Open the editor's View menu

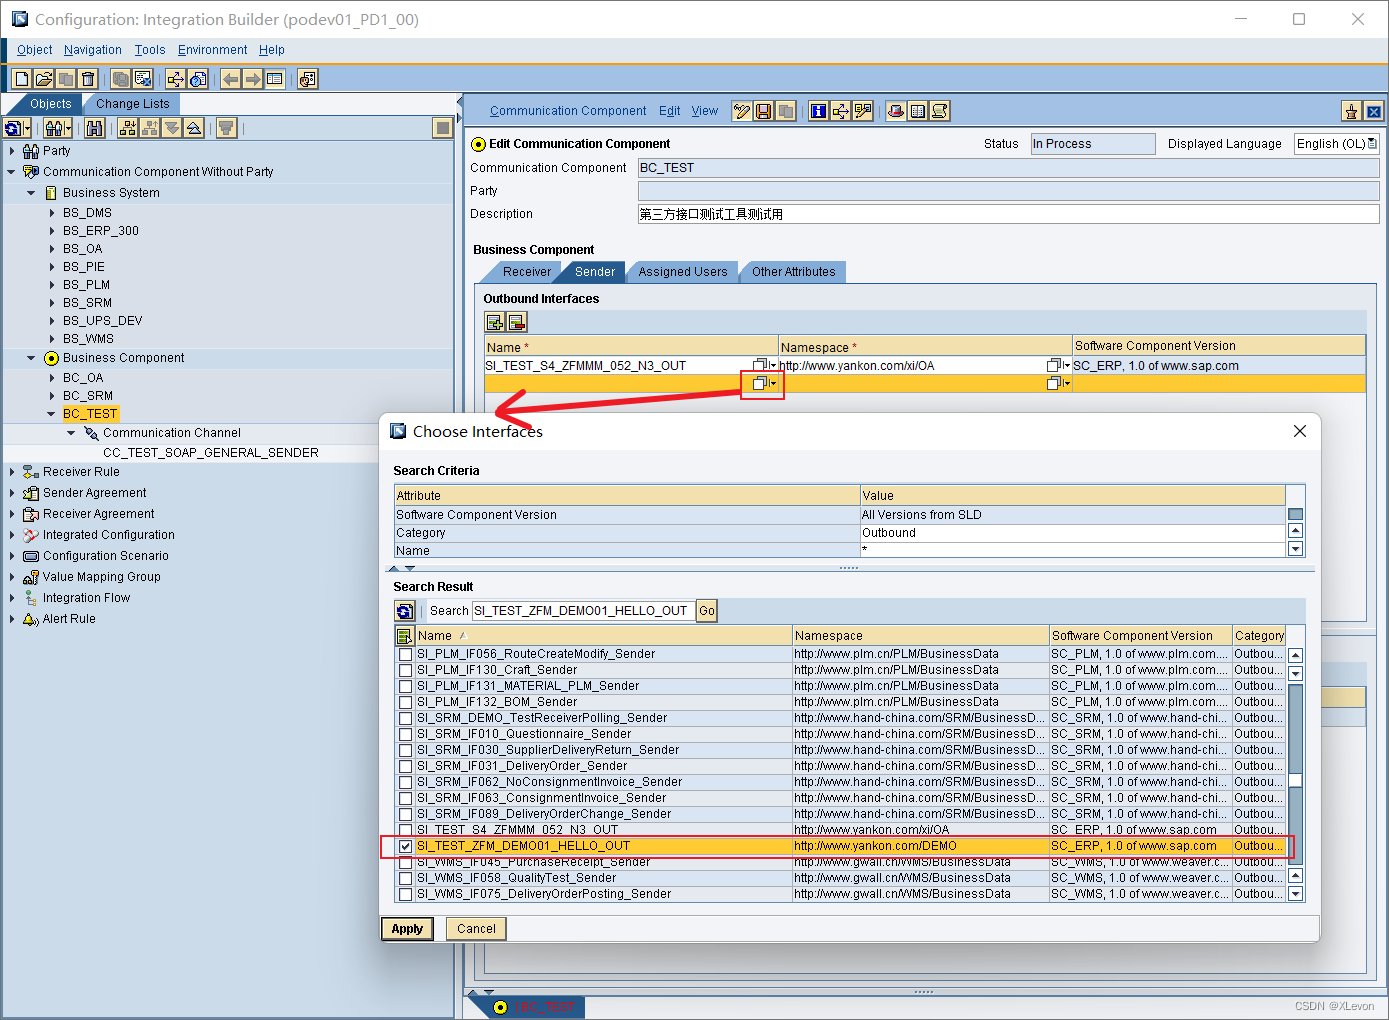pos(705,111)
